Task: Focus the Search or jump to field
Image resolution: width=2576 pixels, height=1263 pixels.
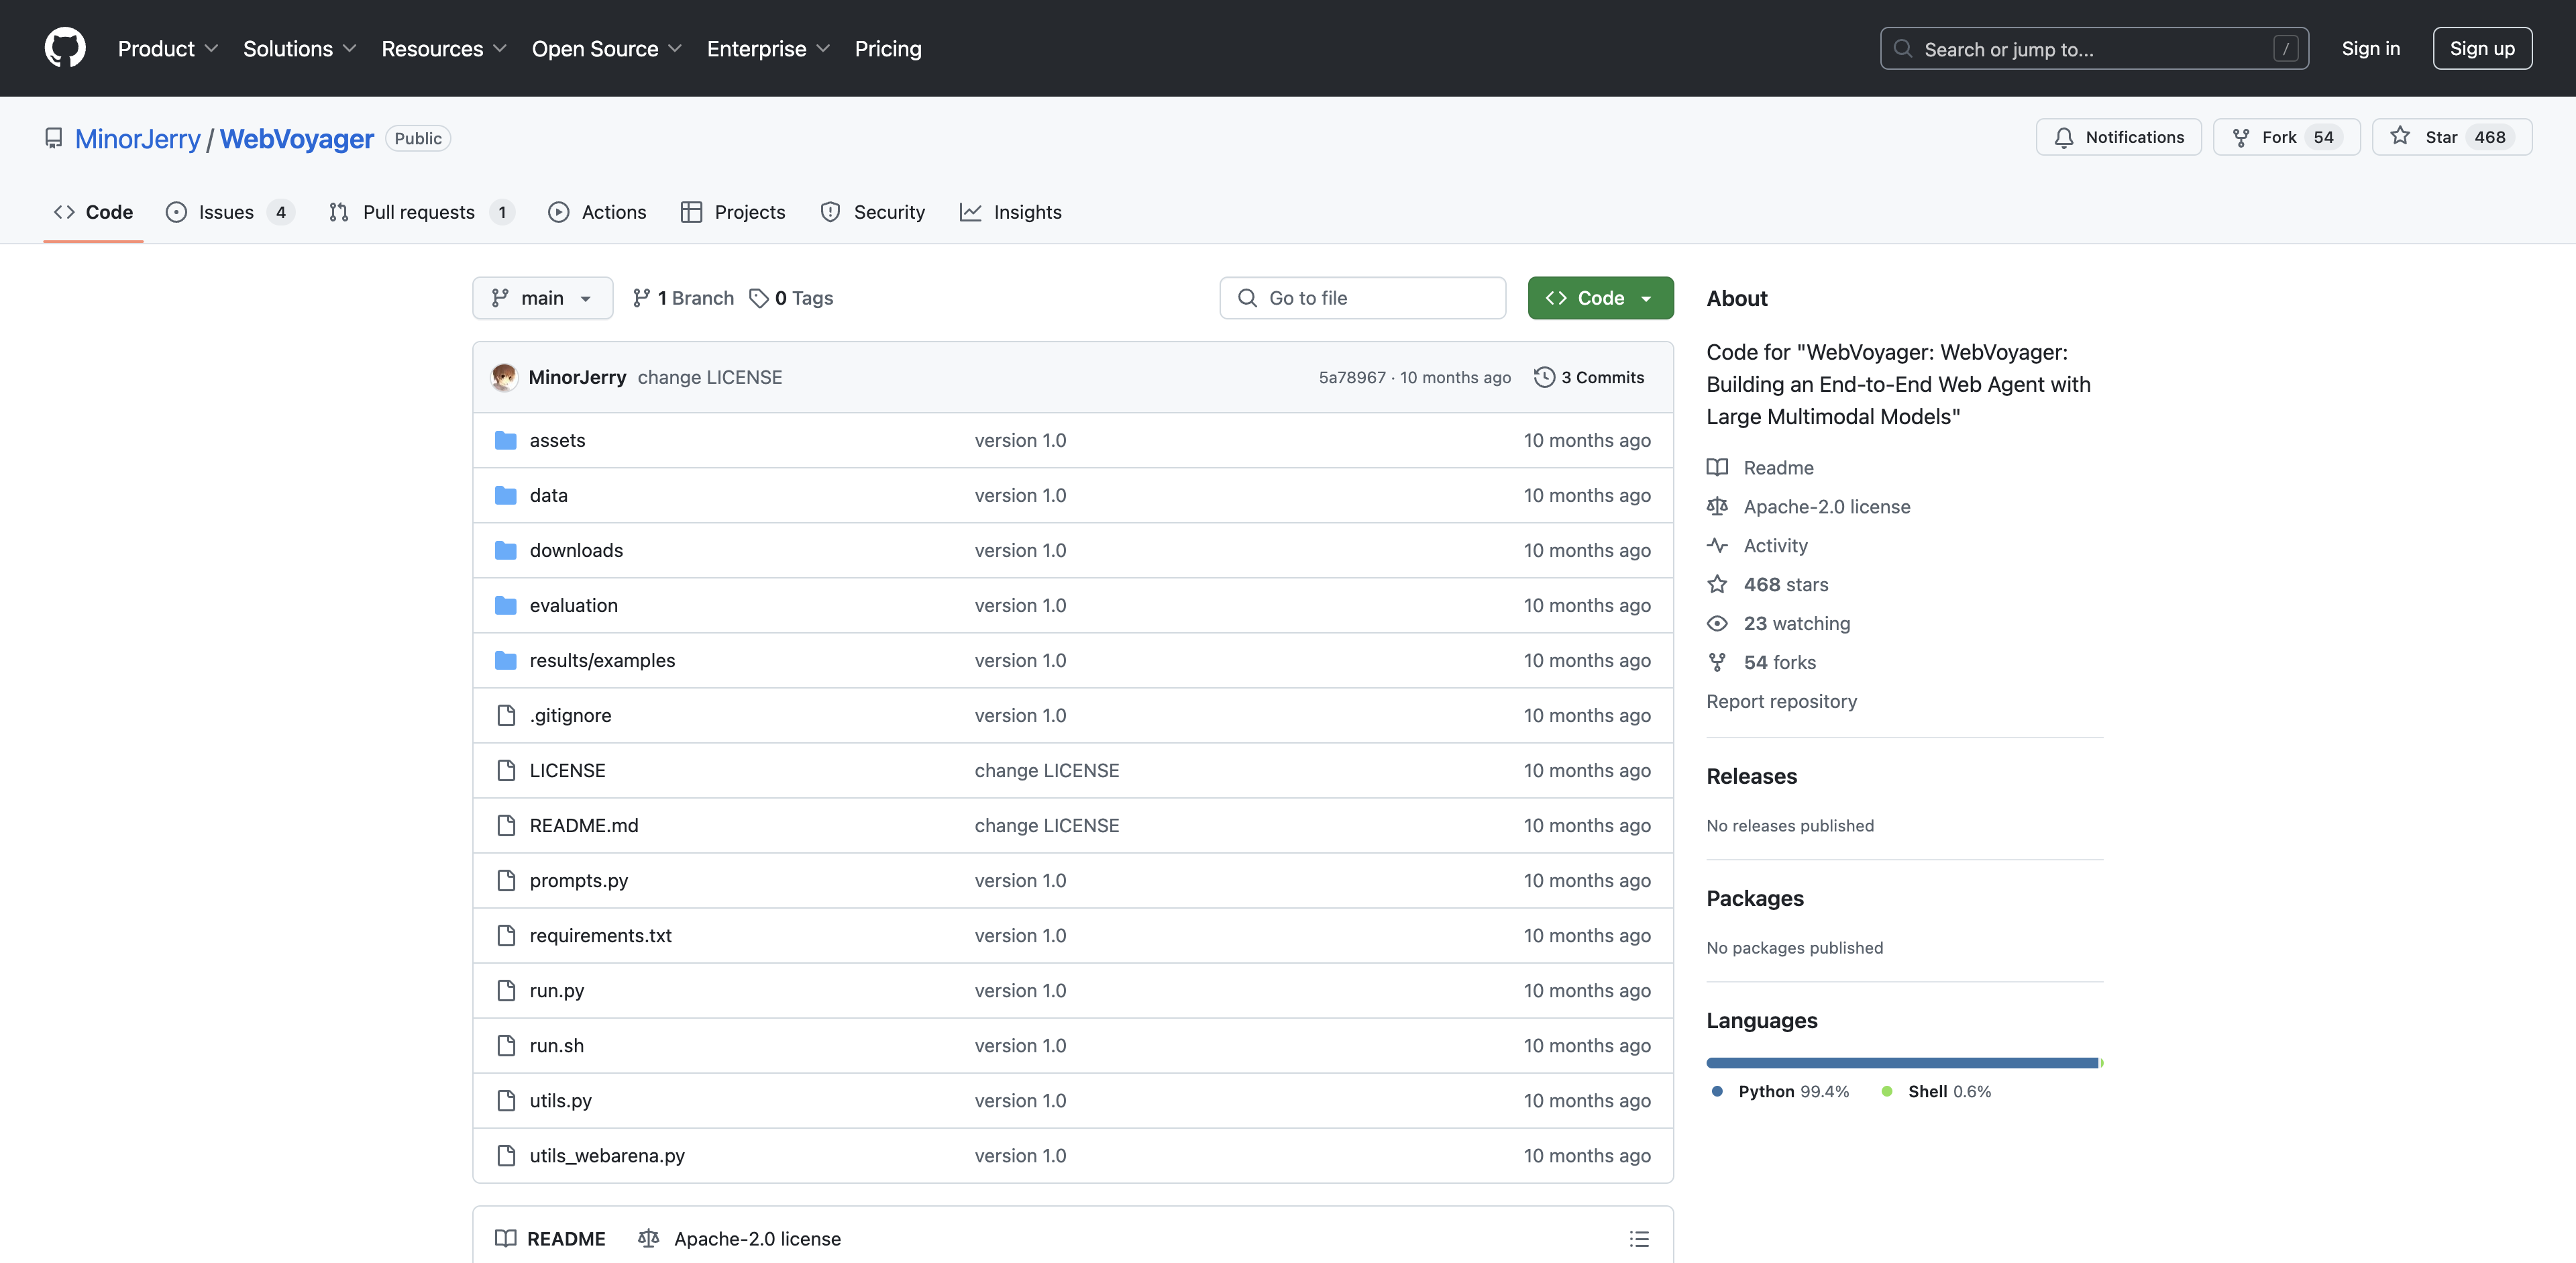Action: click(x=2094, y=48)
